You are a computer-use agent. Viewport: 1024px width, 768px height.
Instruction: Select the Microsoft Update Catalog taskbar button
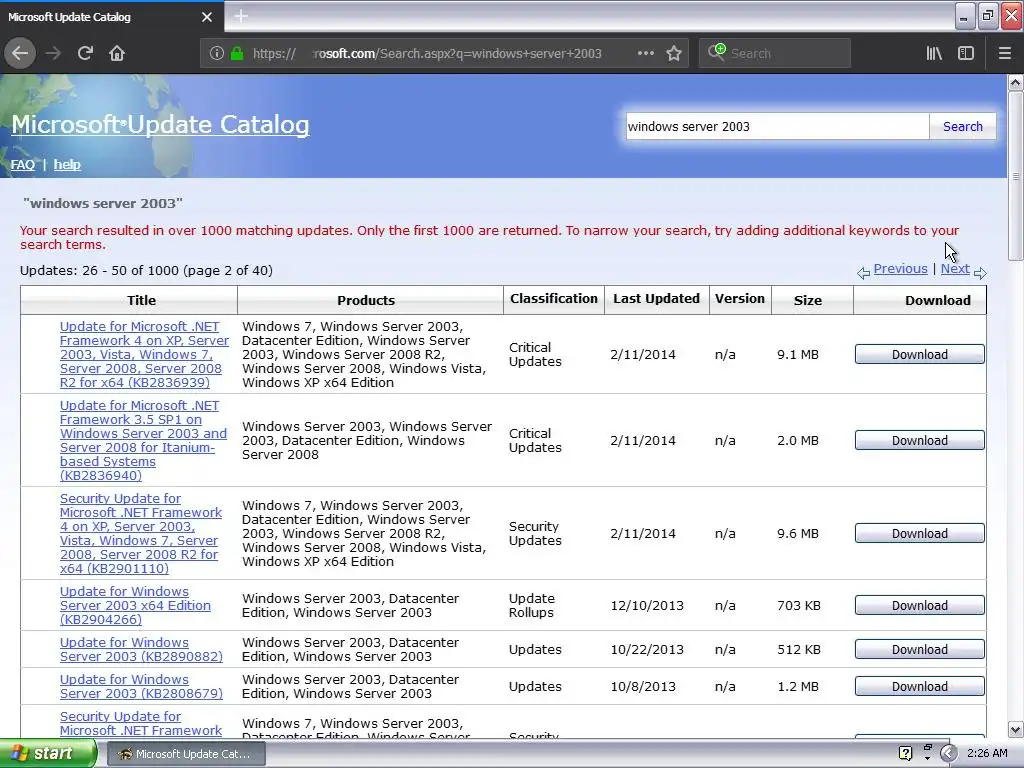185,754
